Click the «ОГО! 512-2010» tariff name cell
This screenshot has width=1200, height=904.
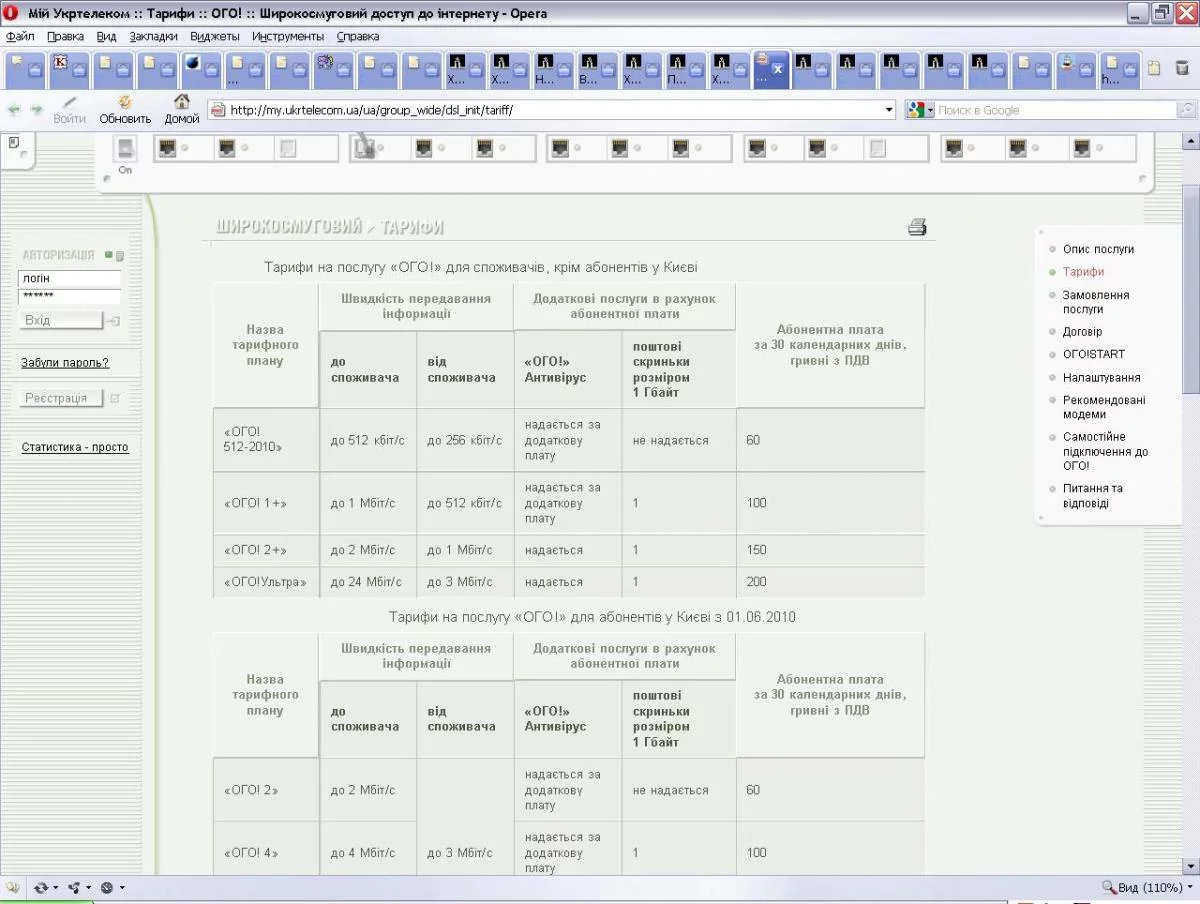click(x=266, y=440)
